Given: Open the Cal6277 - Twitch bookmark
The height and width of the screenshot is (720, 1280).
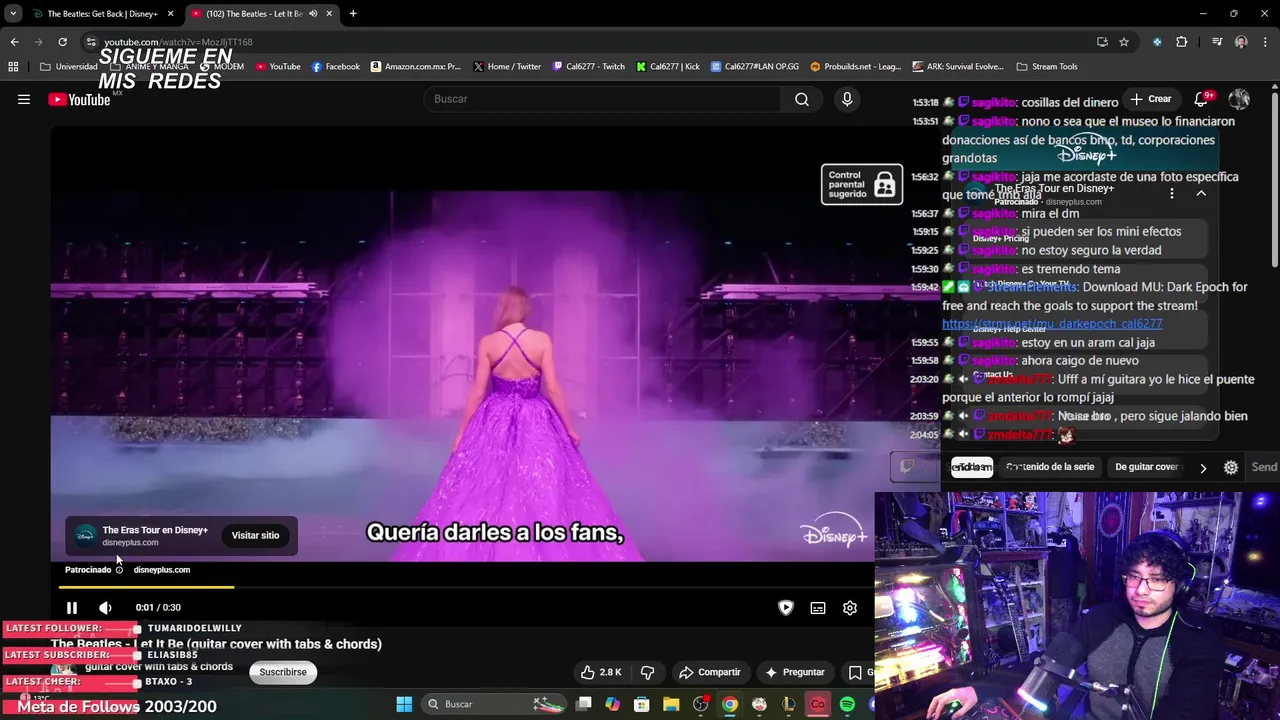Looking at the screenshot, I should coord(589,67).
